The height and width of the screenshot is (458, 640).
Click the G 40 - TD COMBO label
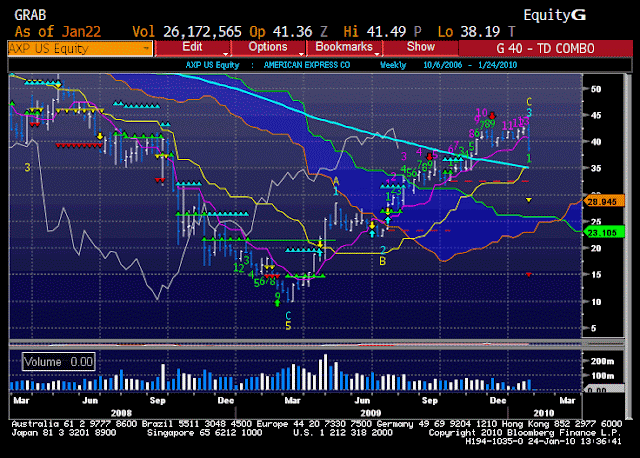click(545, 49)
